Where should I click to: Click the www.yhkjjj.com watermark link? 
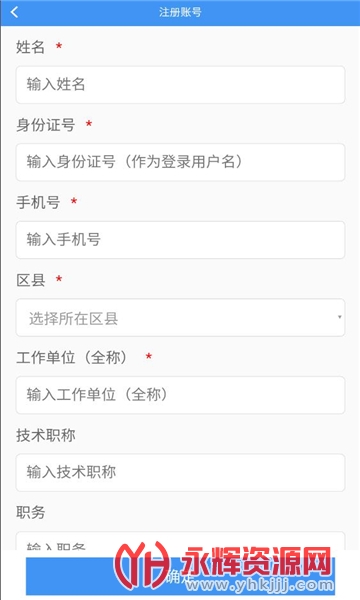point(260,585)
